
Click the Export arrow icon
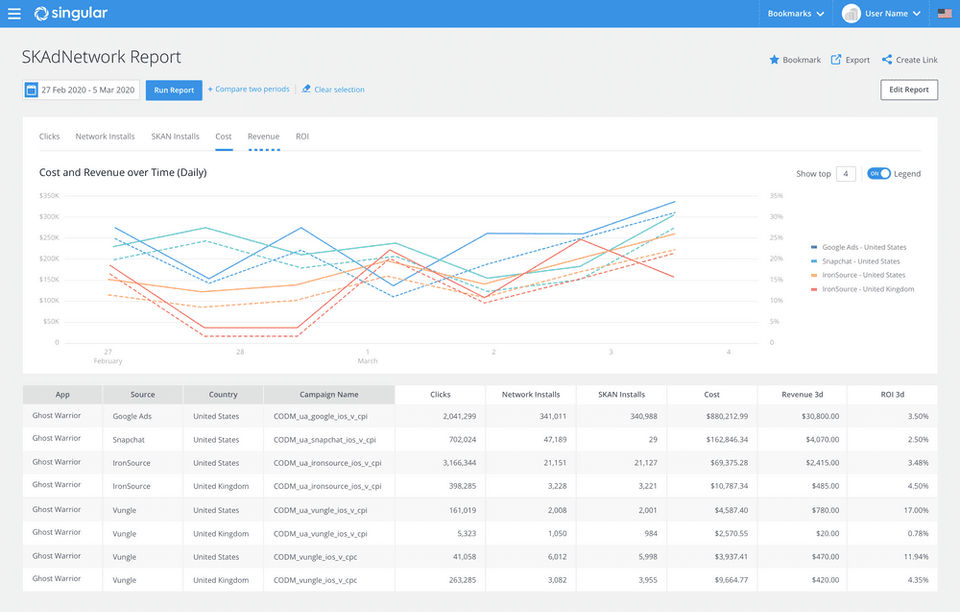(x=836, y=59)
